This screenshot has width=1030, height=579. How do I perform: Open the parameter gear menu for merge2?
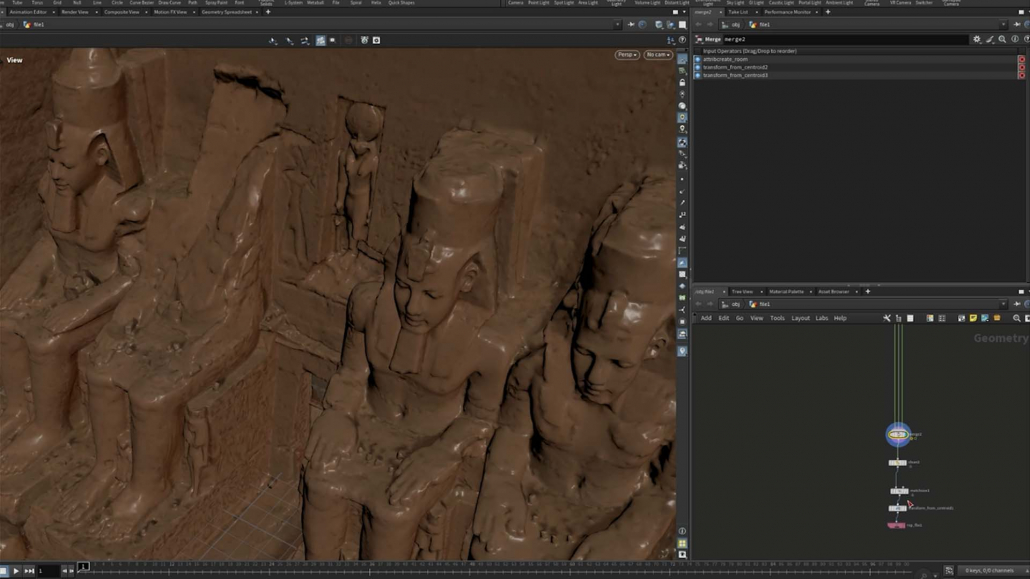click(x=977, y=39)
